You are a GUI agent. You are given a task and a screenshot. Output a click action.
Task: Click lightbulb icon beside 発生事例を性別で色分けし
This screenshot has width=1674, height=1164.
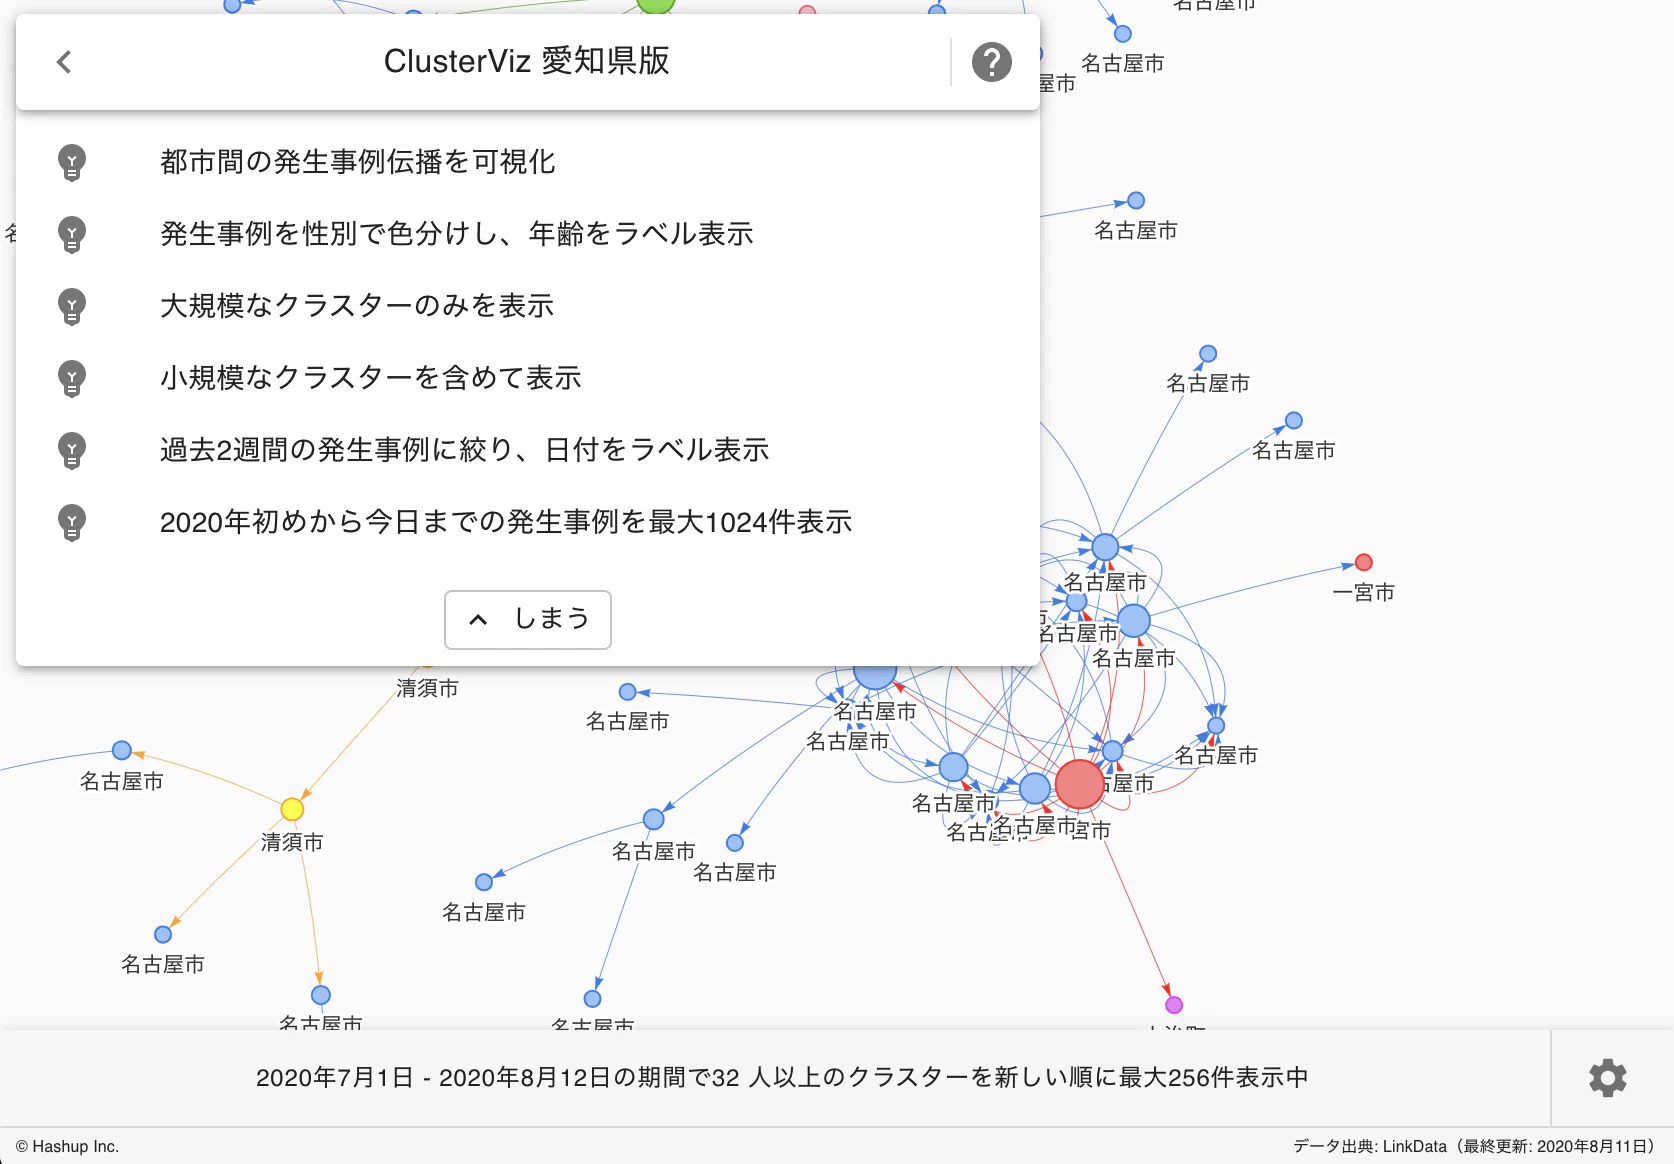coord(72,234)
